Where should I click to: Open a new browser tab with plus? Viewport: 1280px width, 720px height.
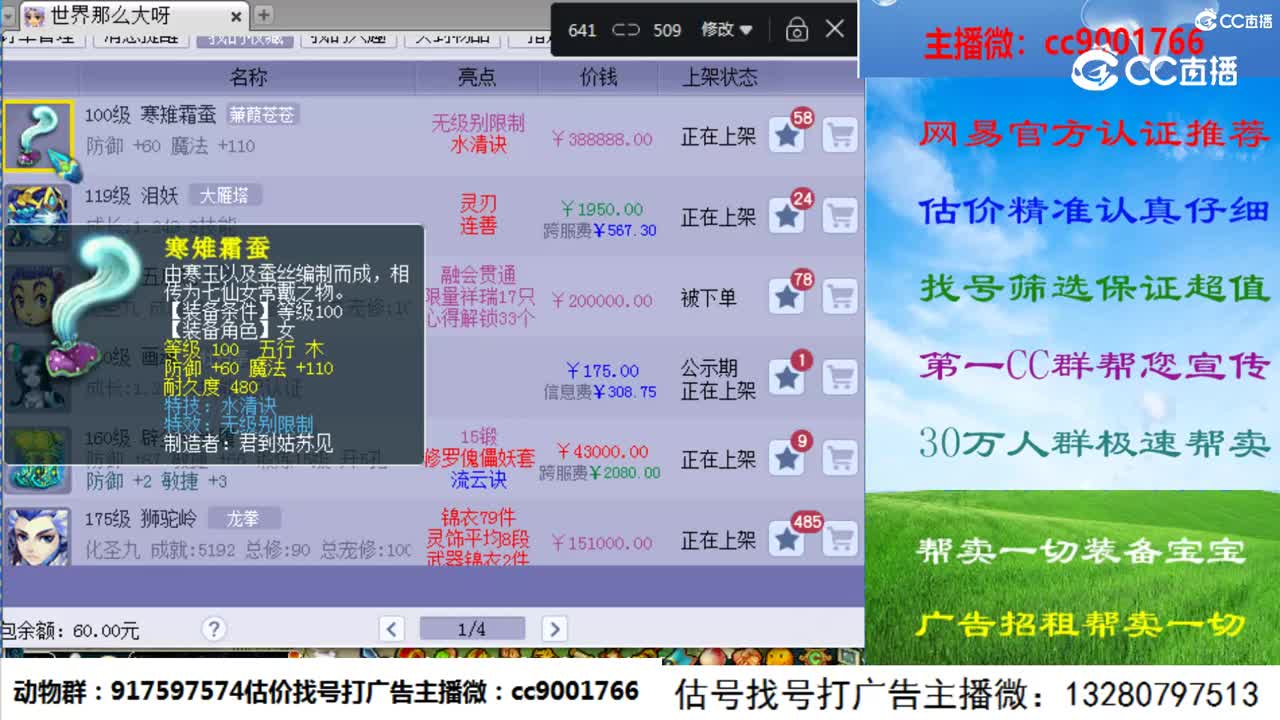[x=264, y=15]
